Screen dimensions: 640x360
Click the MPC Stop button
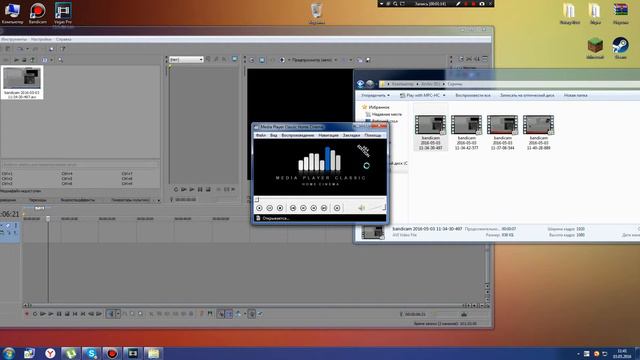tap(280, 208)
